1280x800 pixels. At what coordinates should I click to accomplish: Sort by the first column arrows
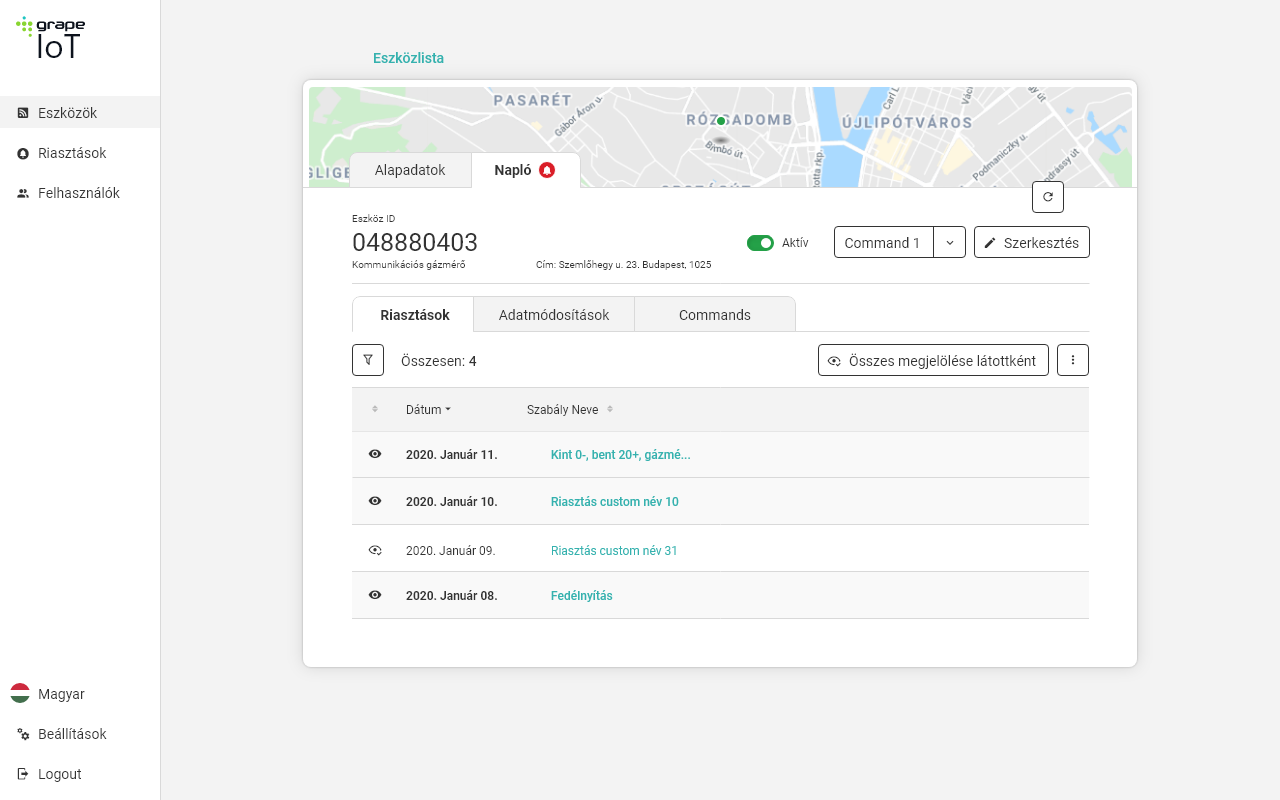coord(375,409)
